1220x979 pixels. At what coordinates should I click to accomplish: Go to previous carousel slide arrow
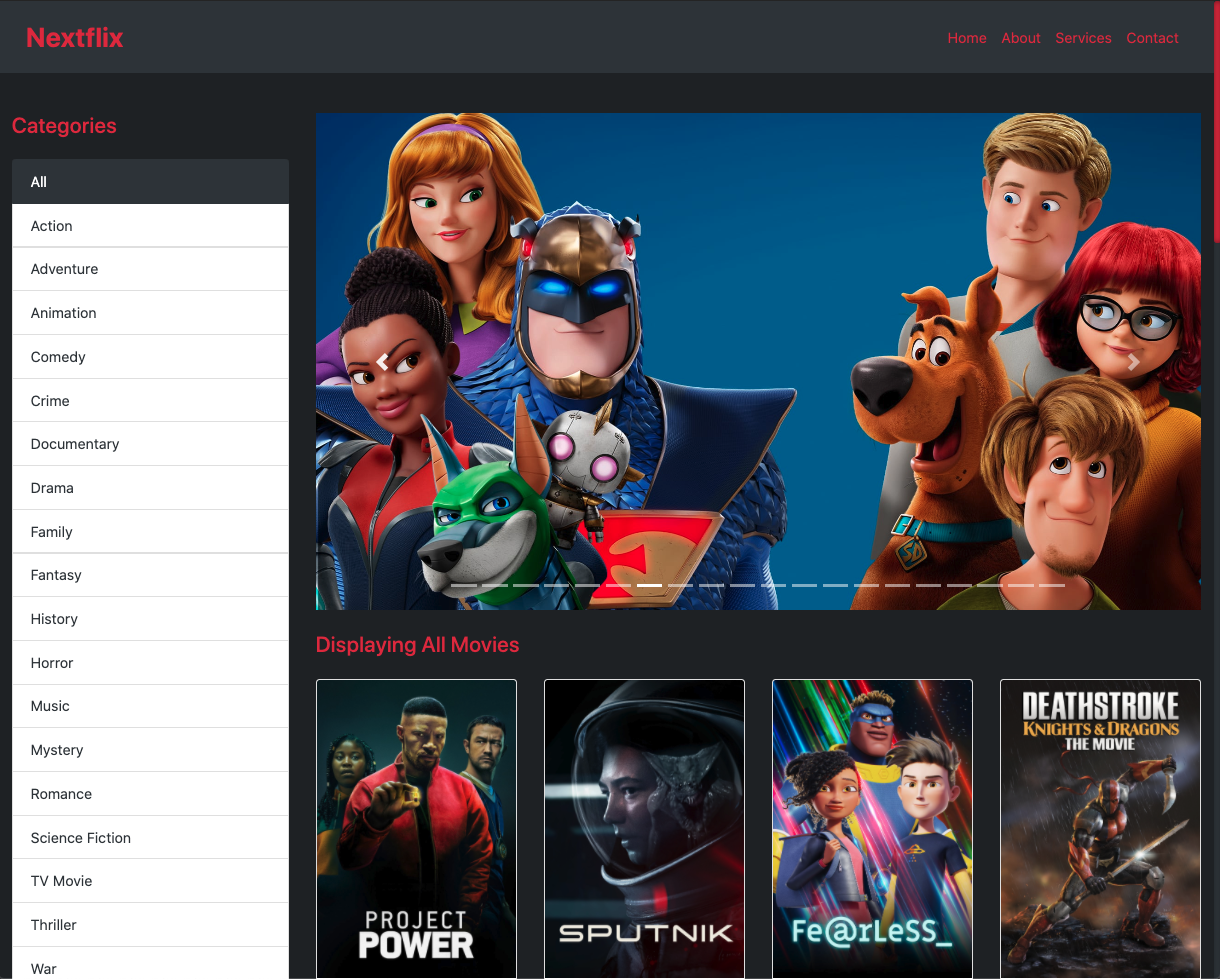coord(382,361)
